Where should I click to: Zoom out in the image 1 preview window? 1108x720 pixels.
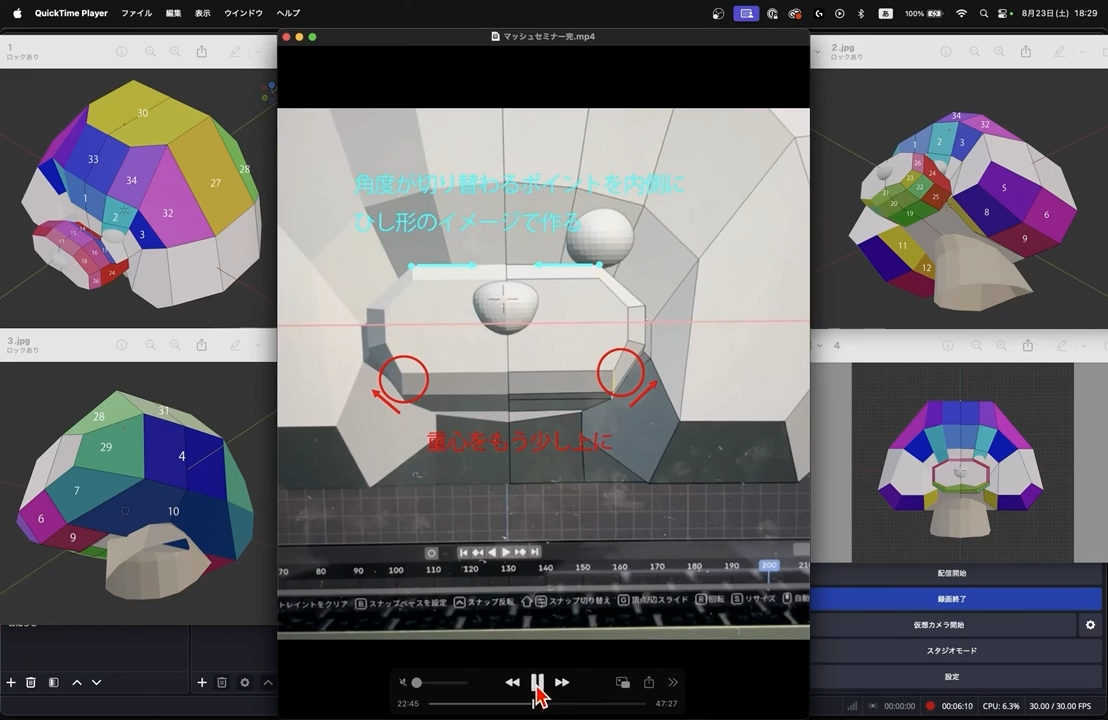pos(150,52)
